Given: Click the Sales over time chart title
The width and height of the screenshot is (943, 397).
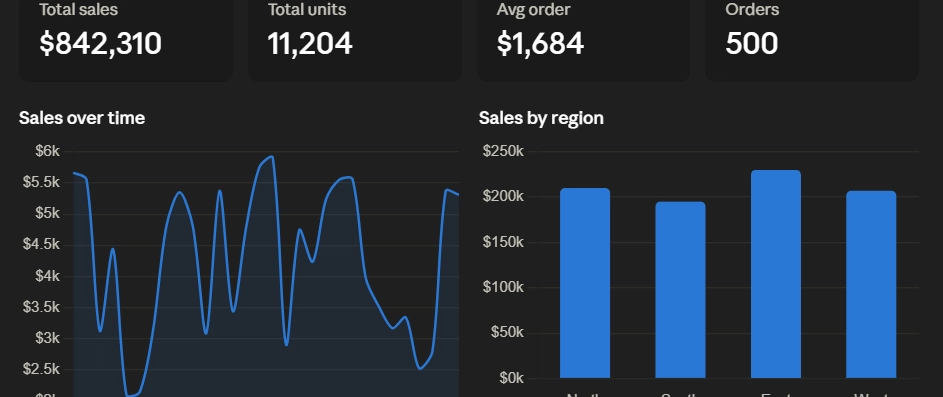Looking at the screenshot, I should pyautogui.click(x=82, y=117).
